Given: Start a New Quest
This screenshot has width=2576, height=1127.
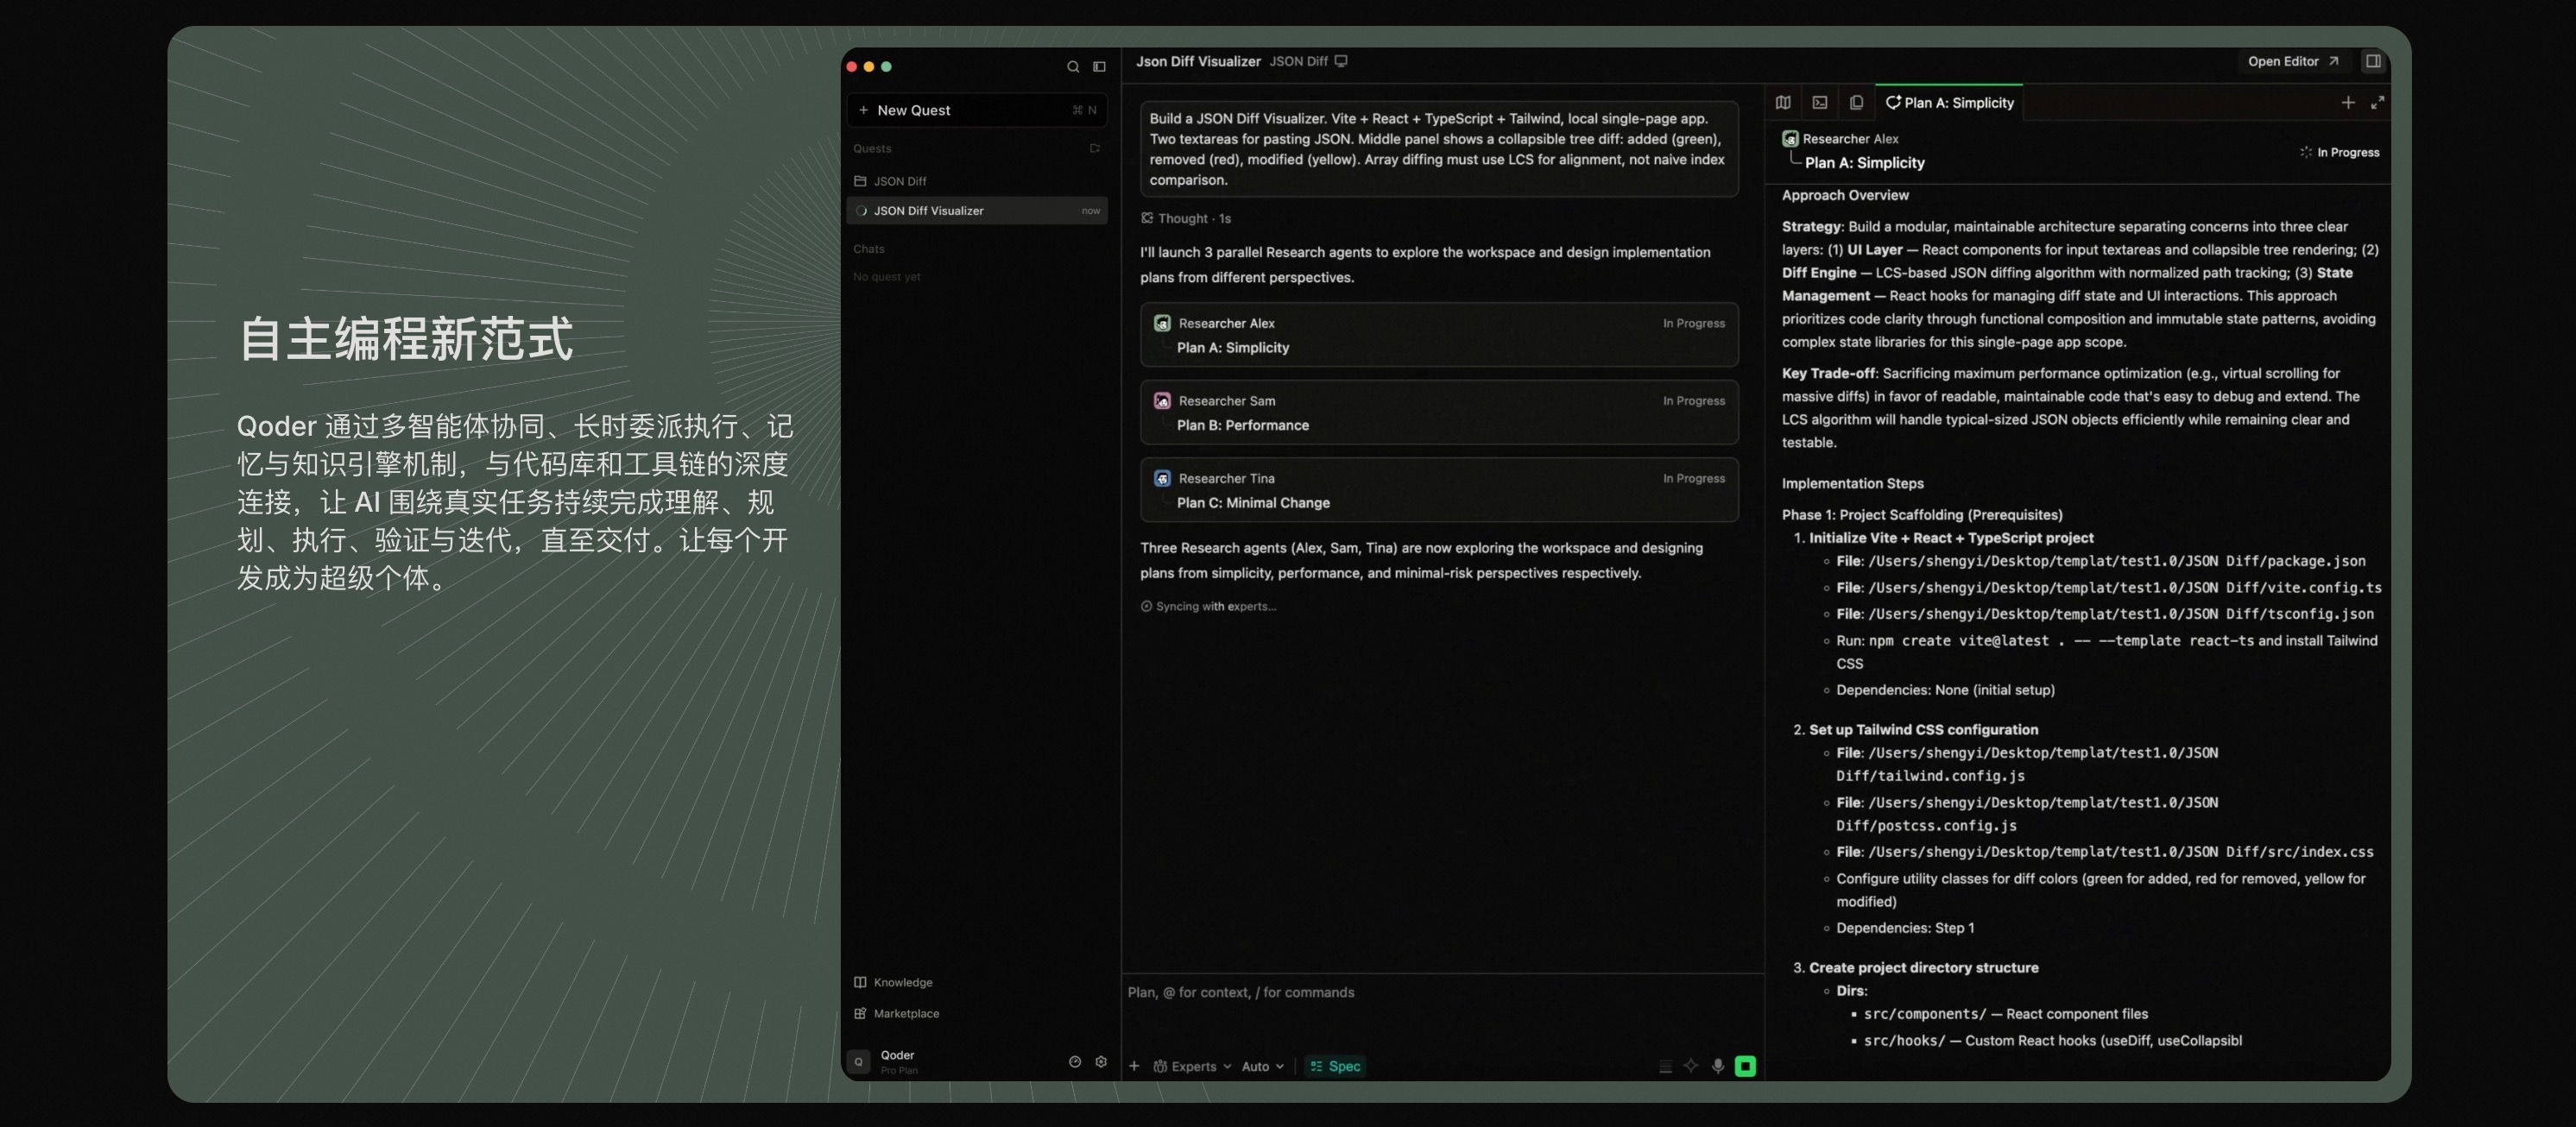Looking at the screenshot, I should tap(977, 110).
